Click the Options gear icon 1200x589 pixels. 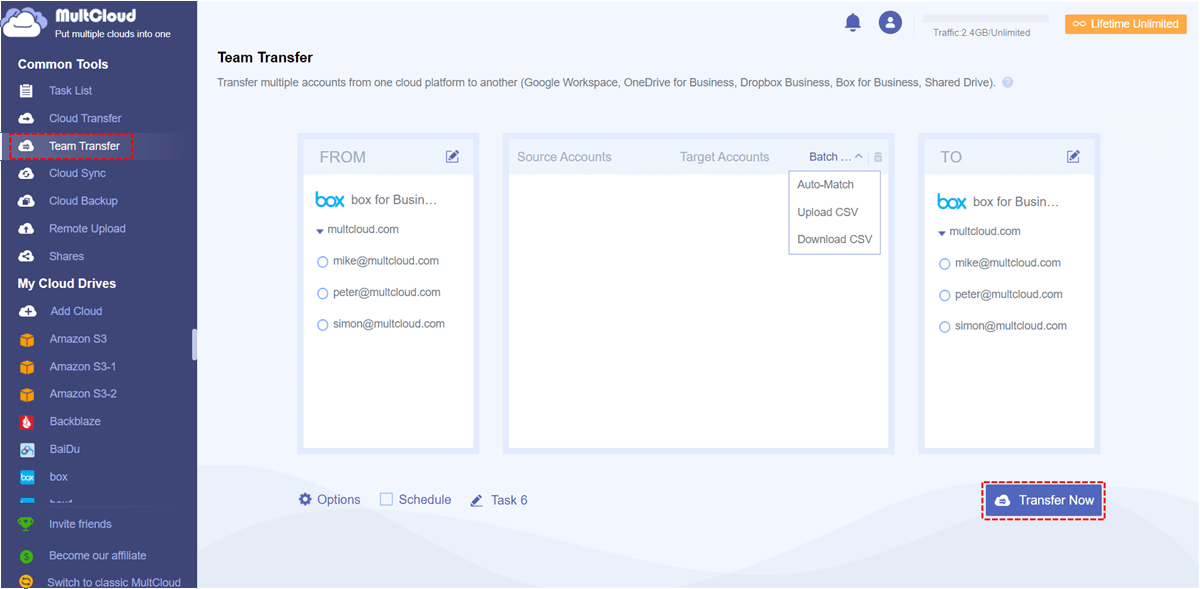pyautogui.click(x=305, y=499)
